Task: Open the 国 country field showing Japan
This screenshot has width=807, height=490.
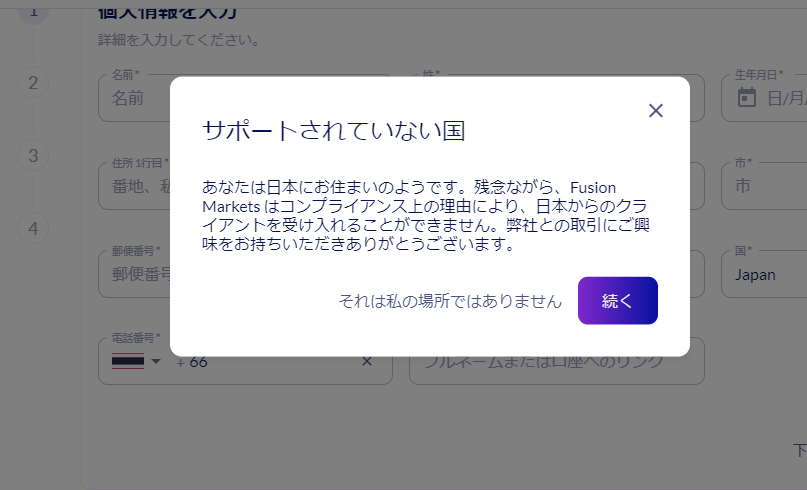Action: 764,274
